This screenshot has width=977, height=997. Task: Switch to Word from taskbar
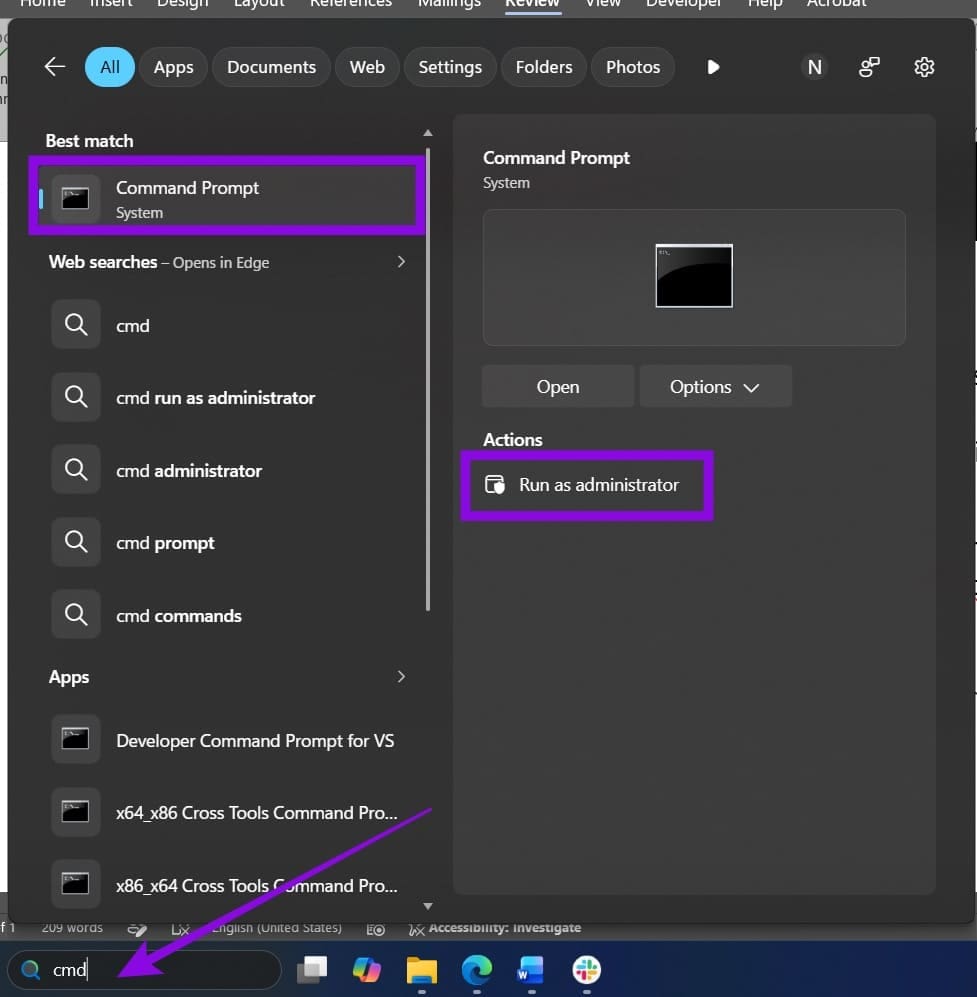coord(531,970)
